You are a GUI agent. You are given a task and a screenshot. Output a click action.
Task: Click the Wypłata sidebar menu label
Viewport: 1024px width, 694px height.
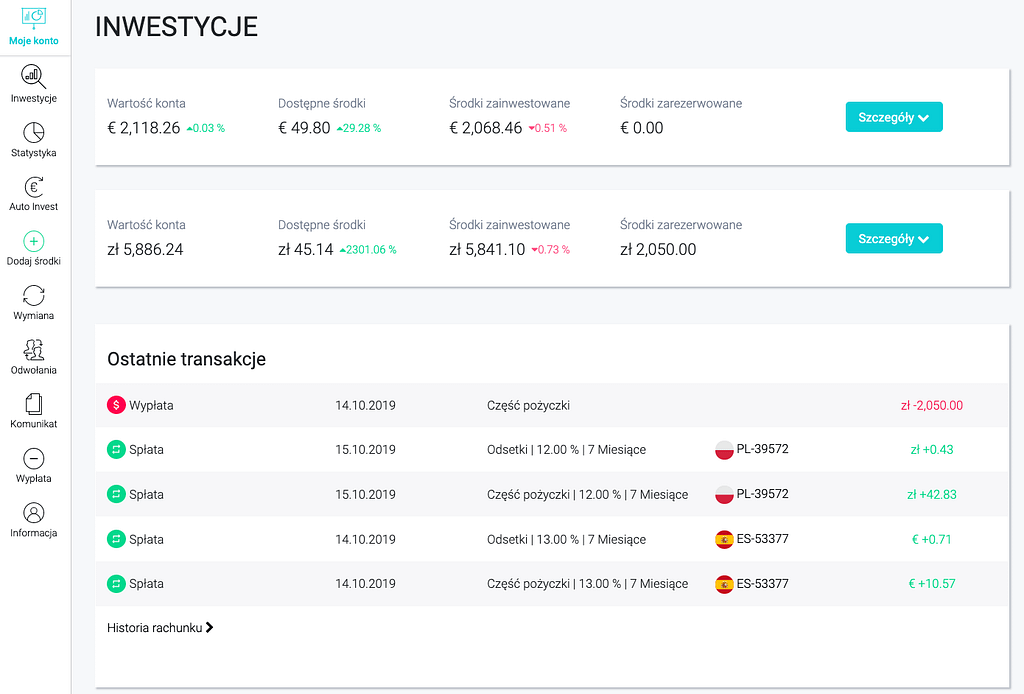(33, 479)
